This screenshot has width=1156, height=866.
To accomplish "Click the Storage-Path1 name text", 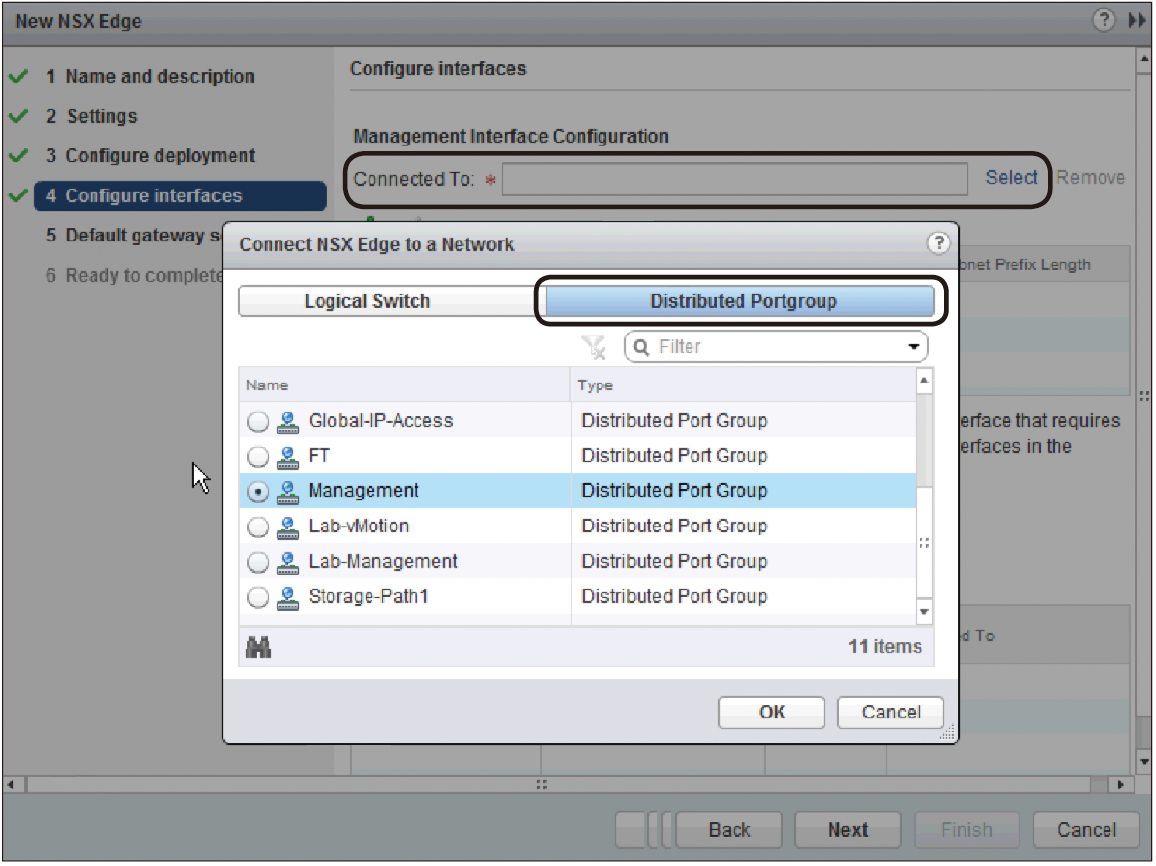I will coord(368,596).
